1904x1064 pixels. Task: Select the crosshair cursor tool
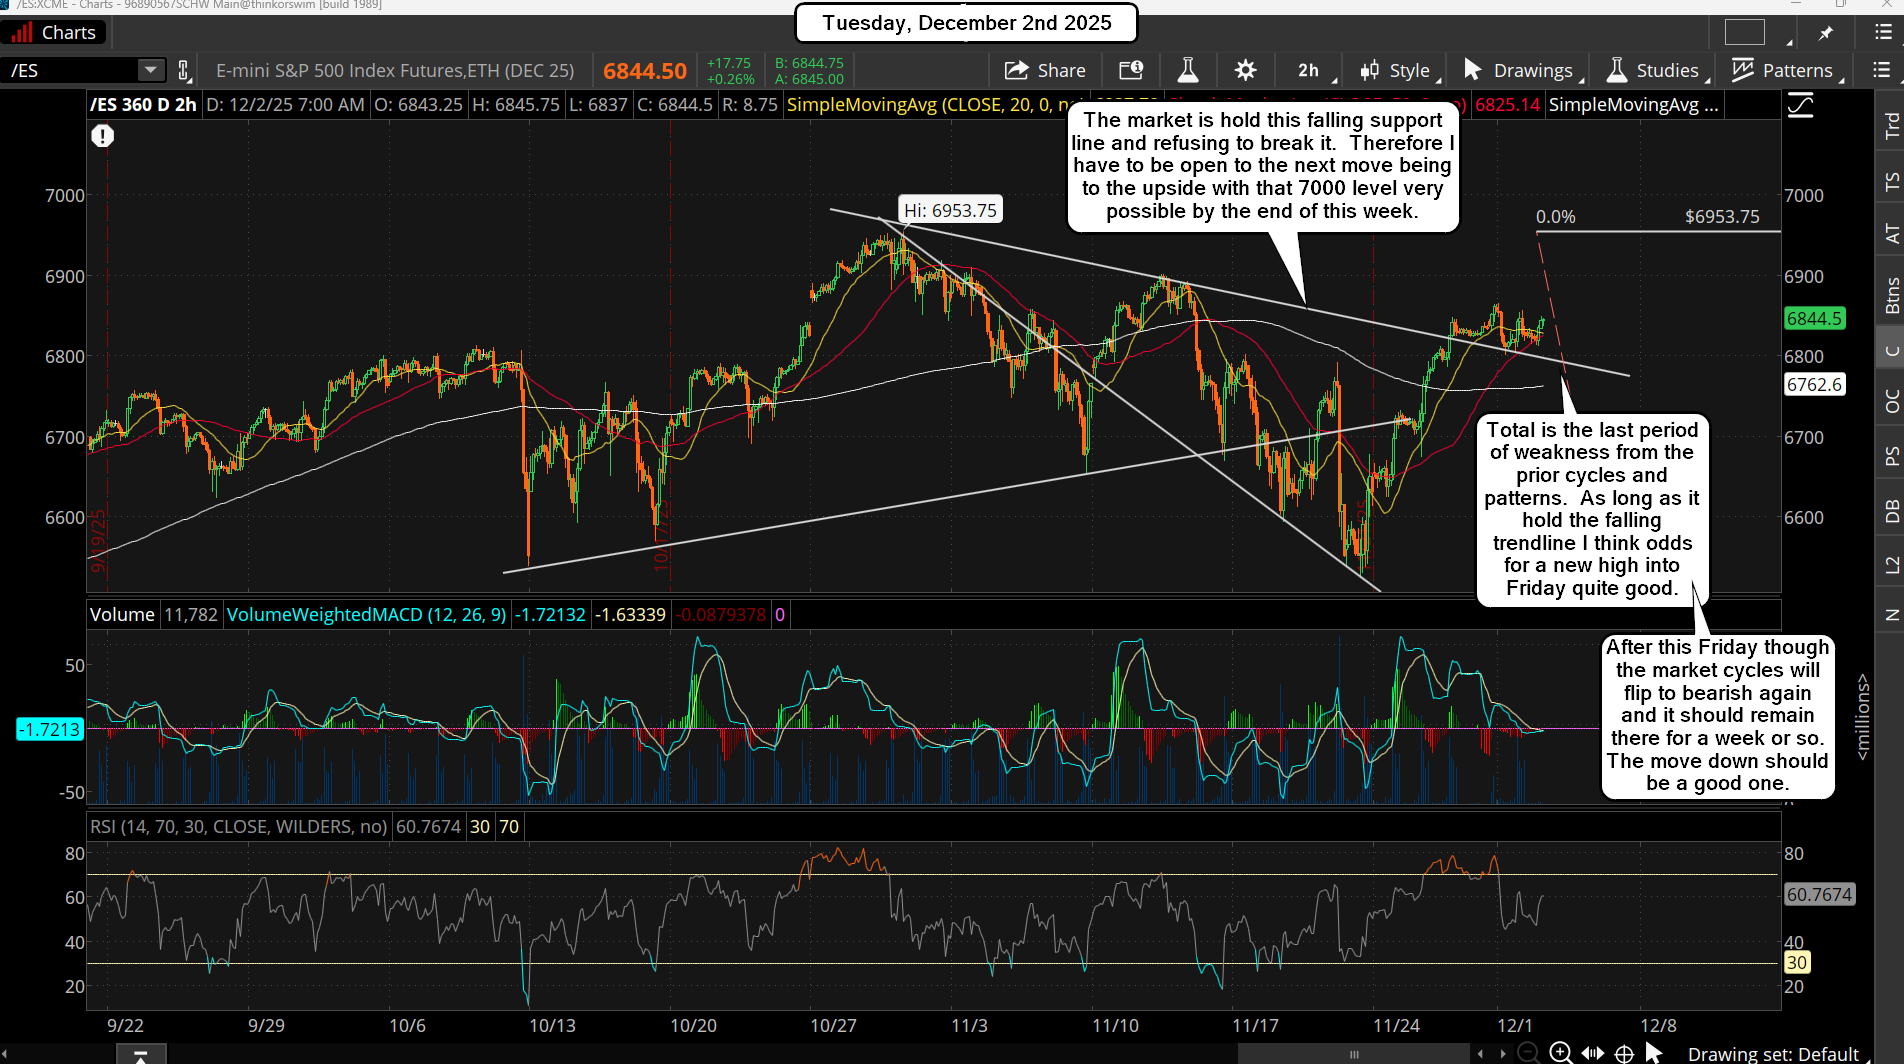(1622, 1052)
